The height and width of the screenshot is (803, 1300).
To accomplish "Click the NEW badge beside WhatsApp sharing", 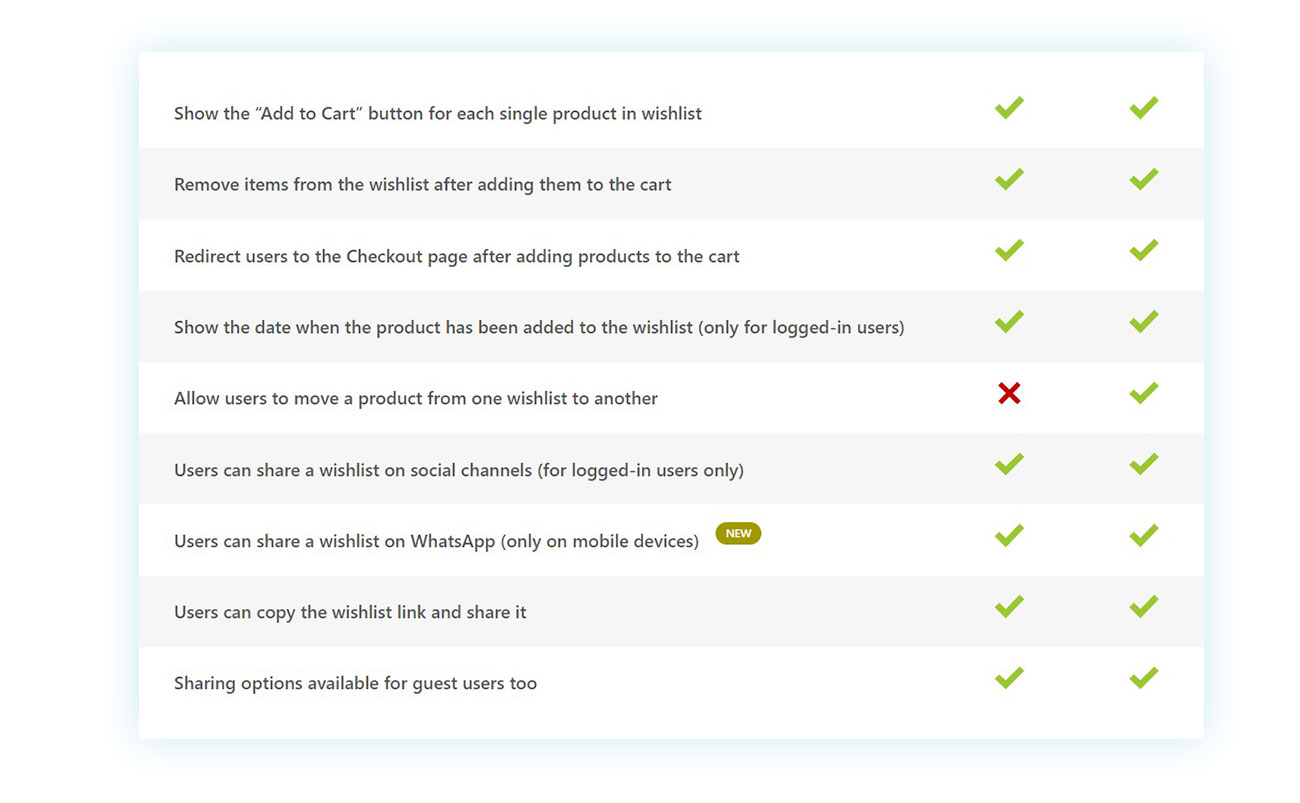I will [x=738, y=534].
